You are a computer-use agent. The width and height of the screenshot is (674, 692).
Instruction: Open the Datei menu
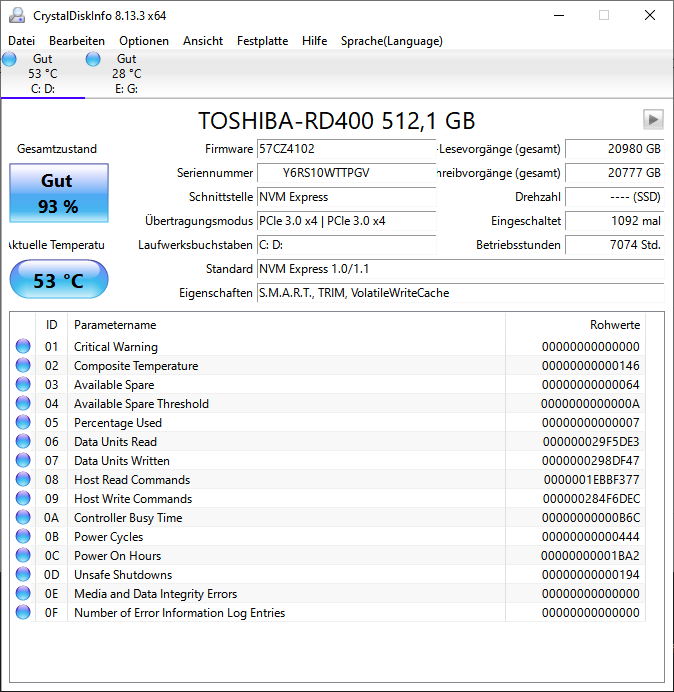[x=21, y=41]
